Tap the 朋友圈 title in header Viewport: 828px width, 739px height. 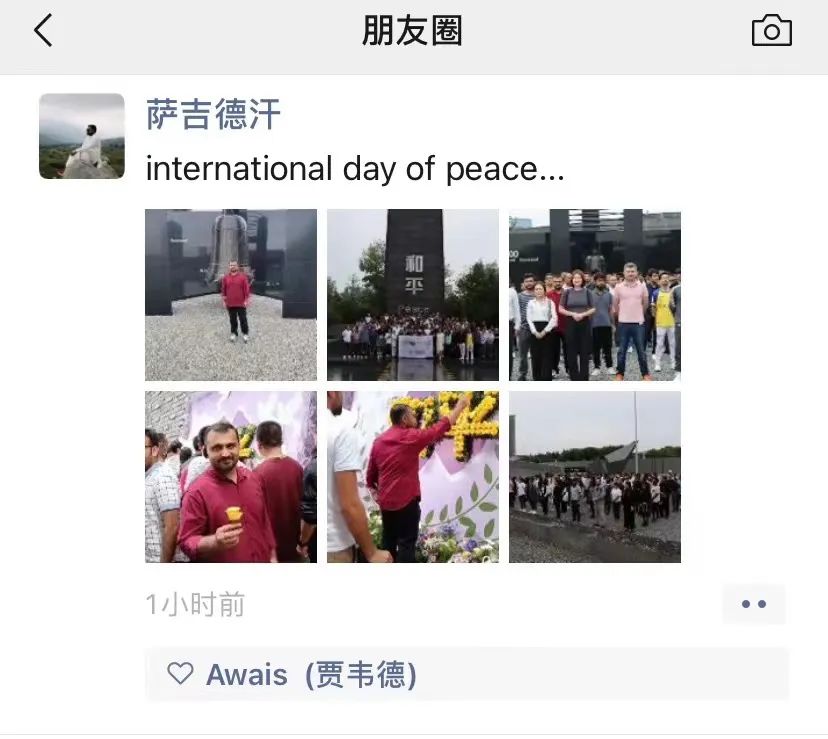pos(412,31)
